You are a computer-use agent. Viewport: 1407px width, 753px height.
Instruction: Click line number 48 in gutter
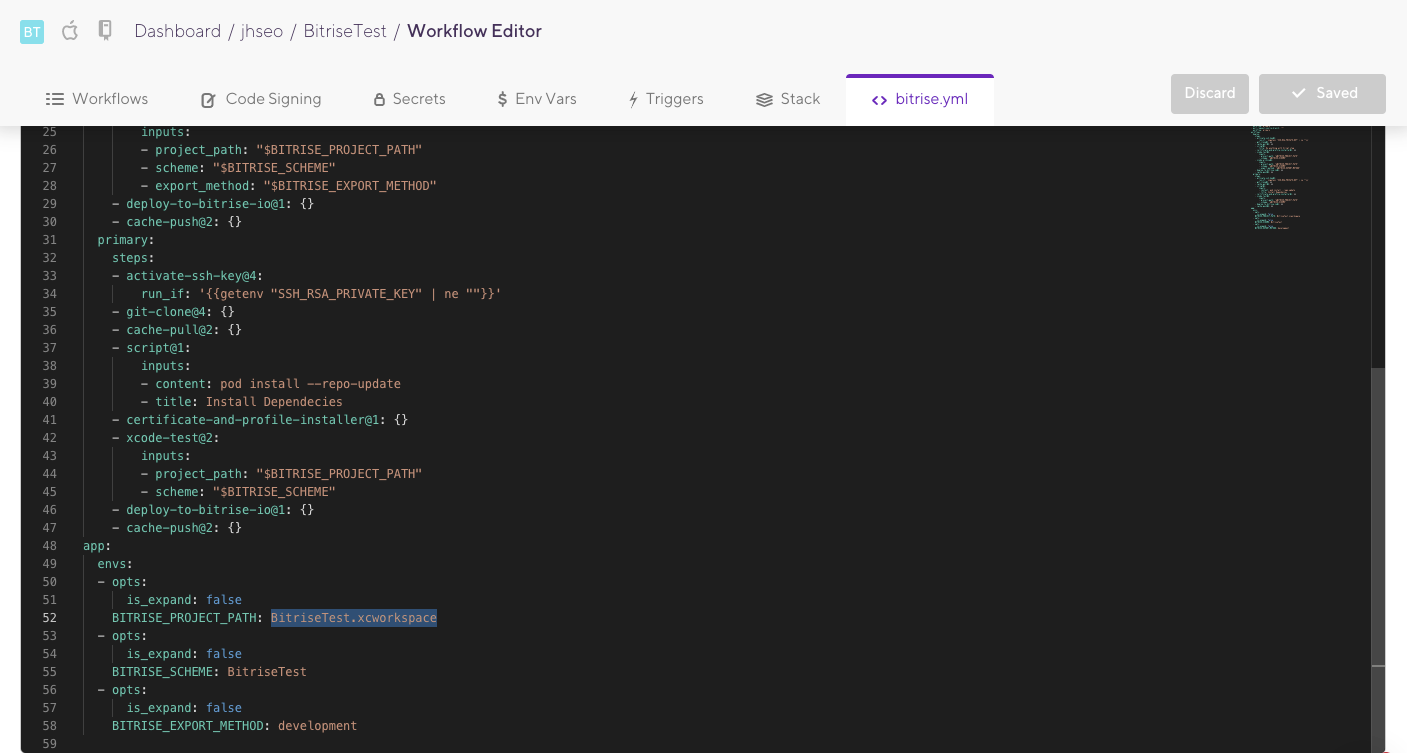point(49,546)
